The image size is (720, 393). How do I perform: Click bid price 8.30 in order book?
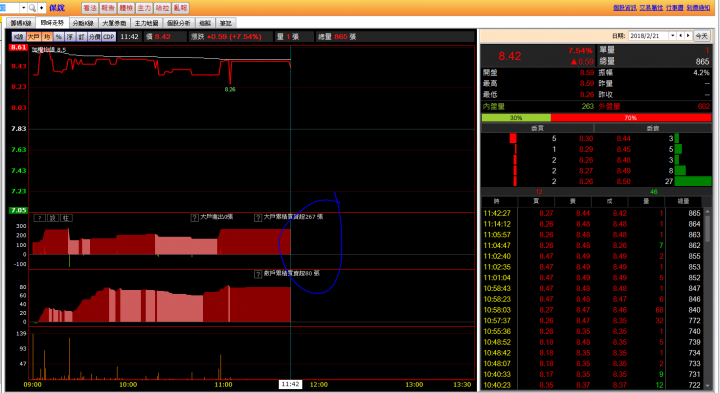point(585,138)
